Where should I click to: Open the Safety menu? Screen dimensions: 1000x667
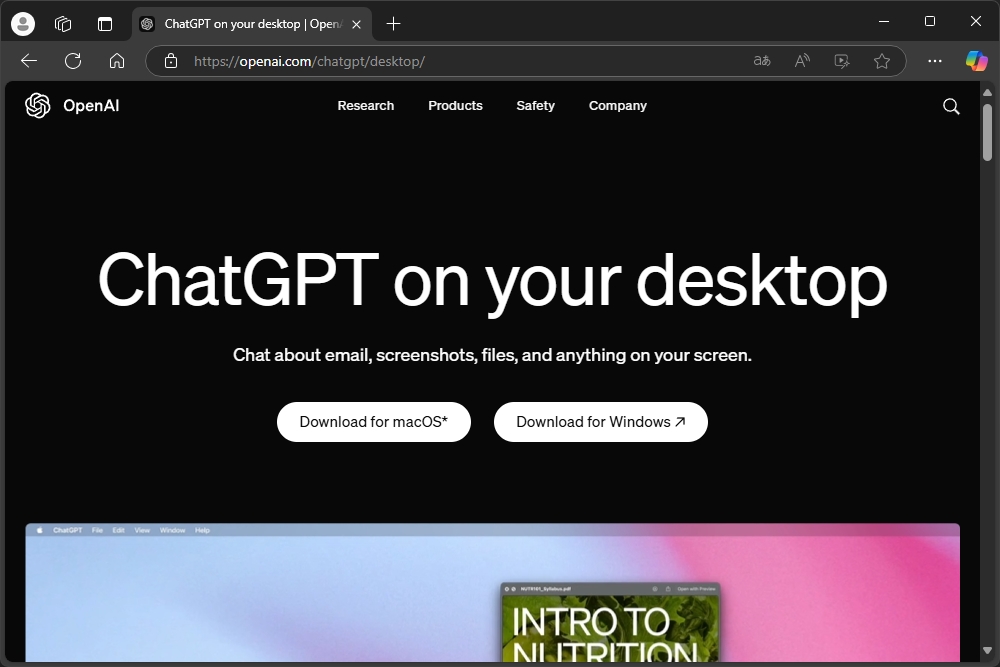coord(536,106)
